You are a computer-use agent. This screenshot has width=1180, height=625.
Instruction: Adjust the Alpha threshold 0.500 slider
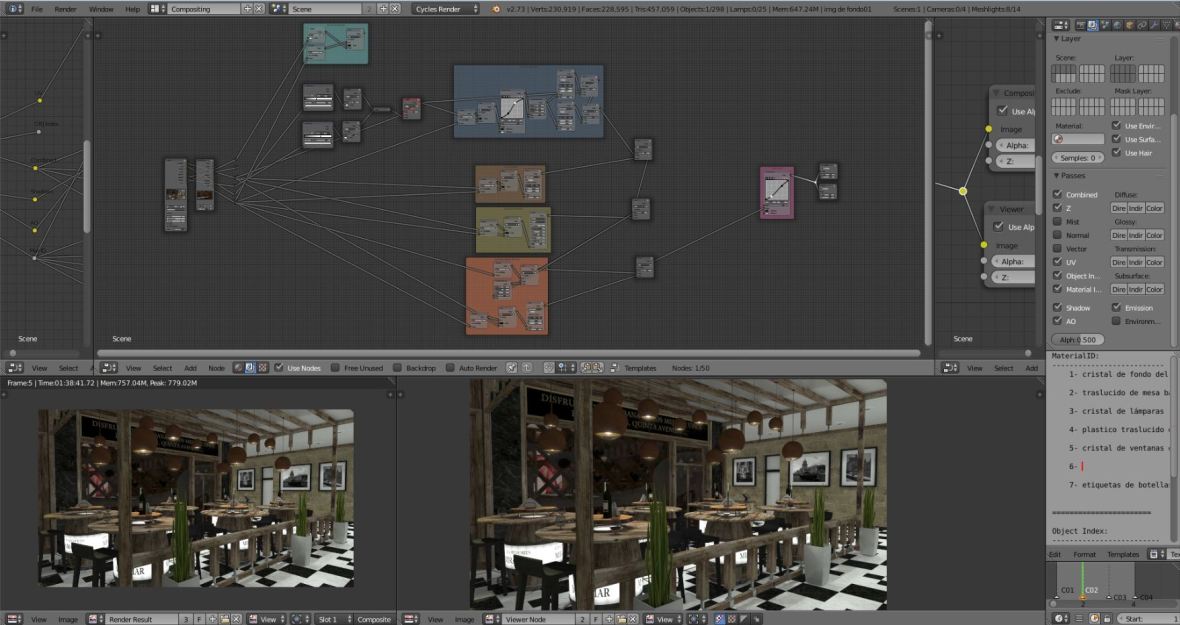(x=1078, y=340)
